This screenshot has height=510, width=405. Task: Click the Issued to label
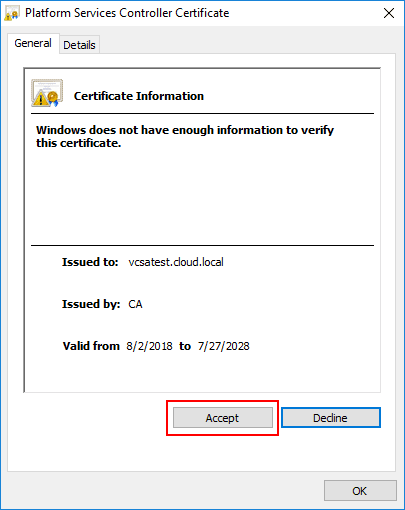(90, 262)
